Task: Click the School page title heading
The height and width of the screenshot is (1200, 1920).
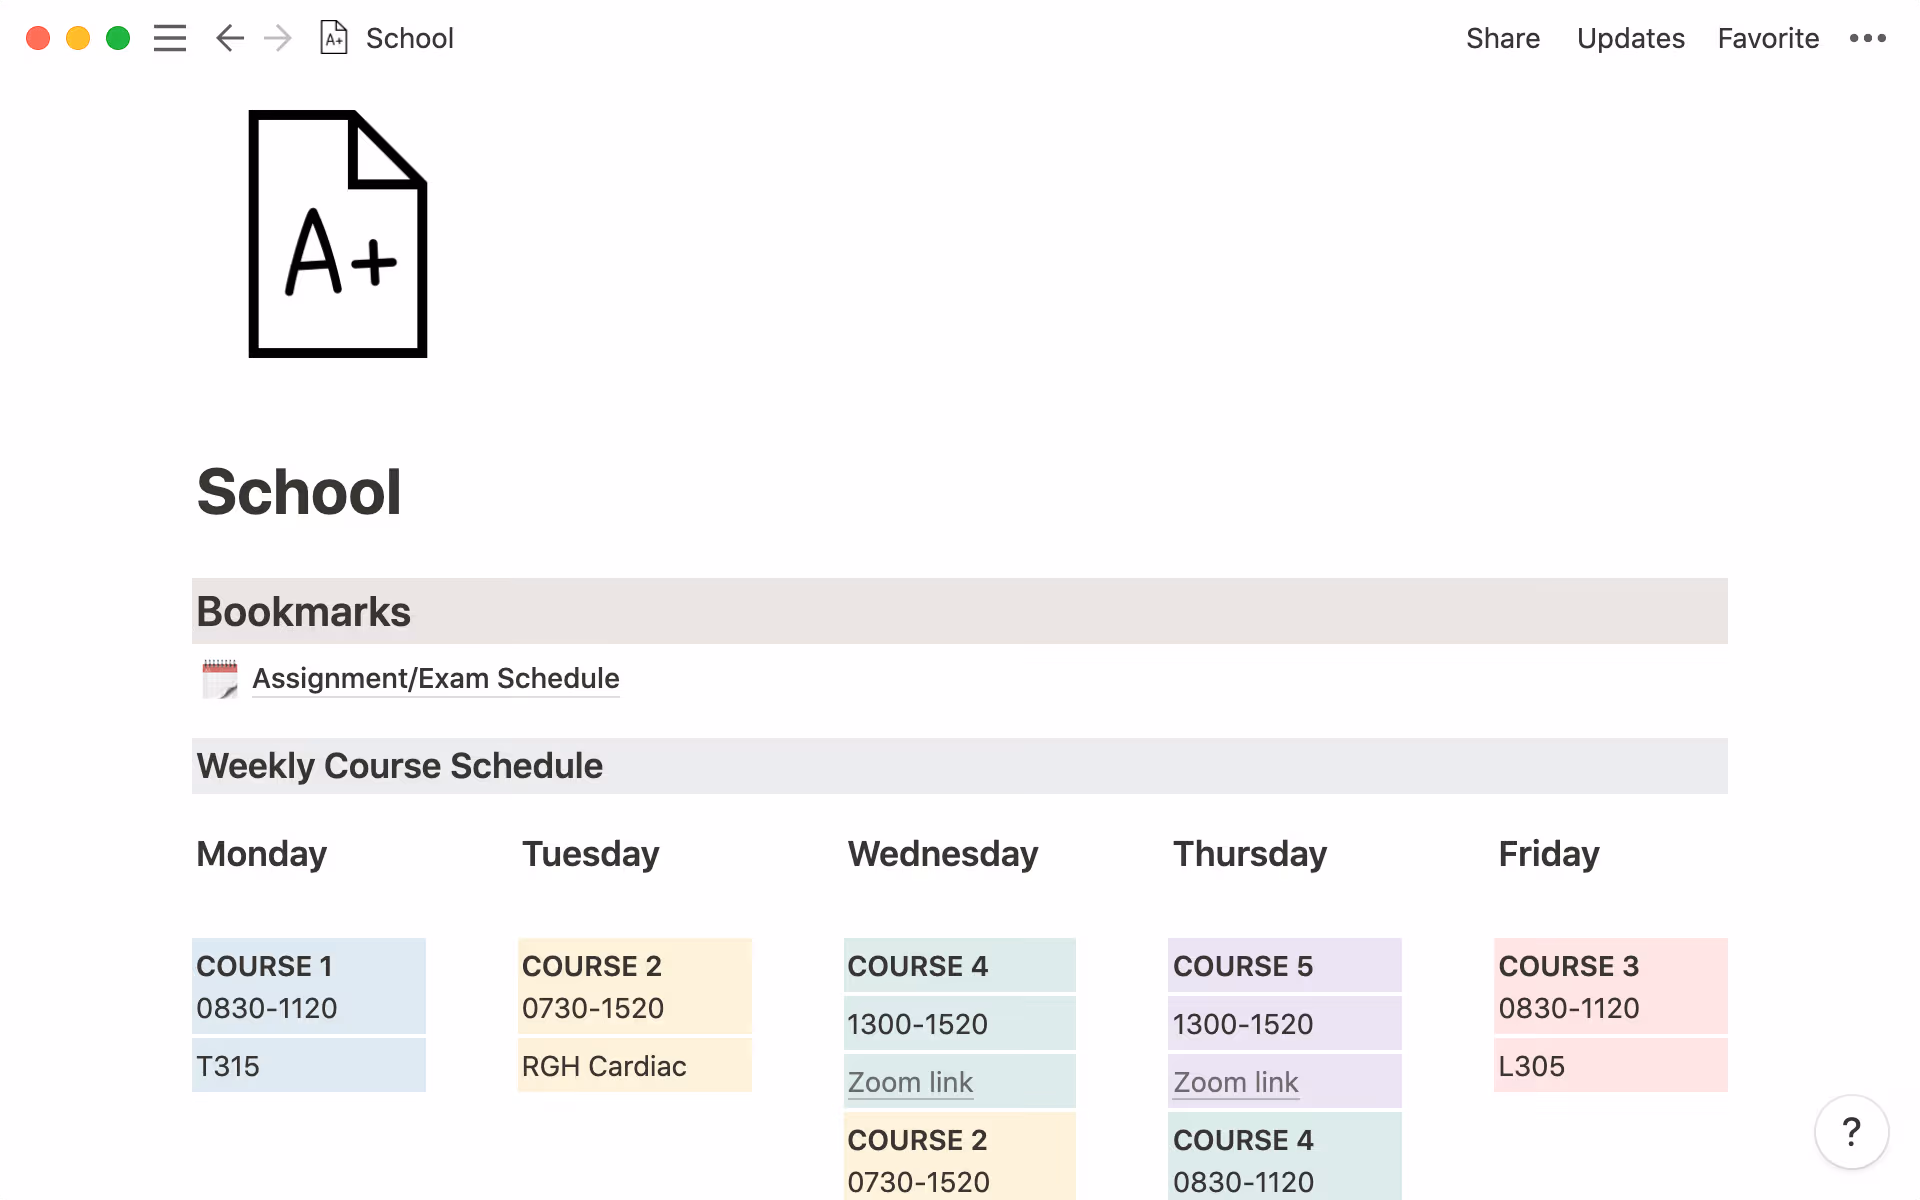Action: click(x=299, y=492)
